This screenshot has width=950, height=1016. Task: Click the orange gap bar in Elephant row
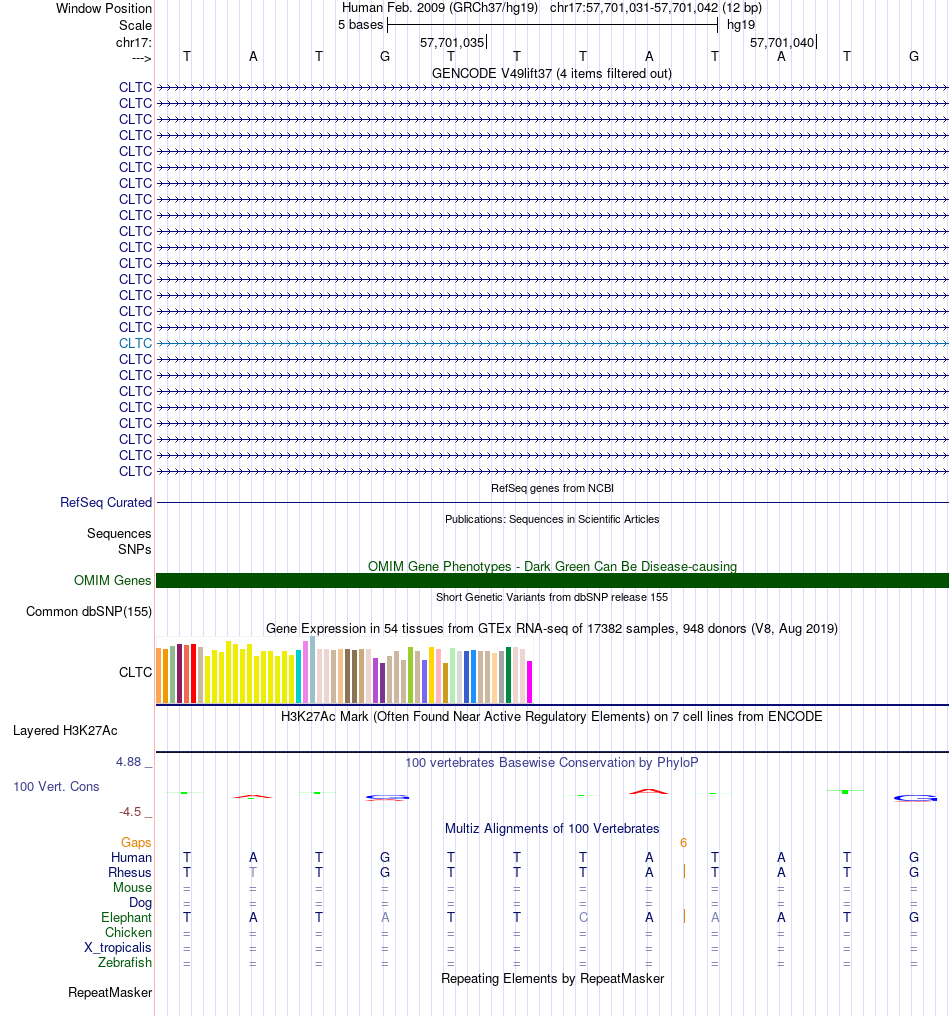click(x=684, y=916)
